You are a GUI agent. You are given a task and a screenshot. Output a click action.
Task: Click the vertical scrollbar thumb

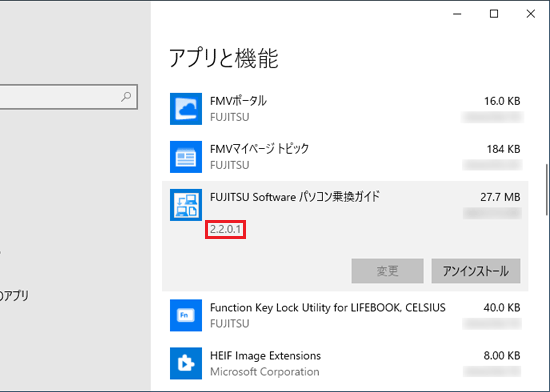(x=547, y=190)
